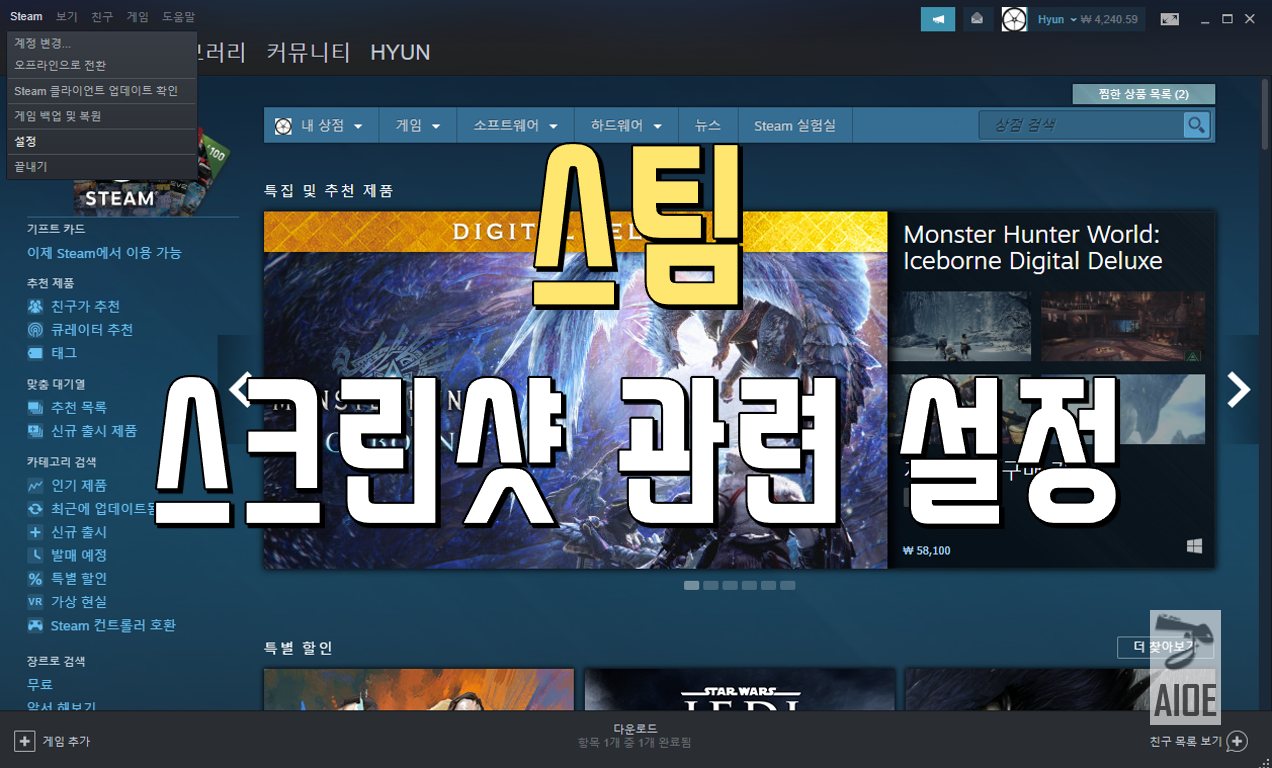The width and height of the screenshot is (1272, 768).
Task: Open 친구가 추천 link
Action: tap(85, 306)
